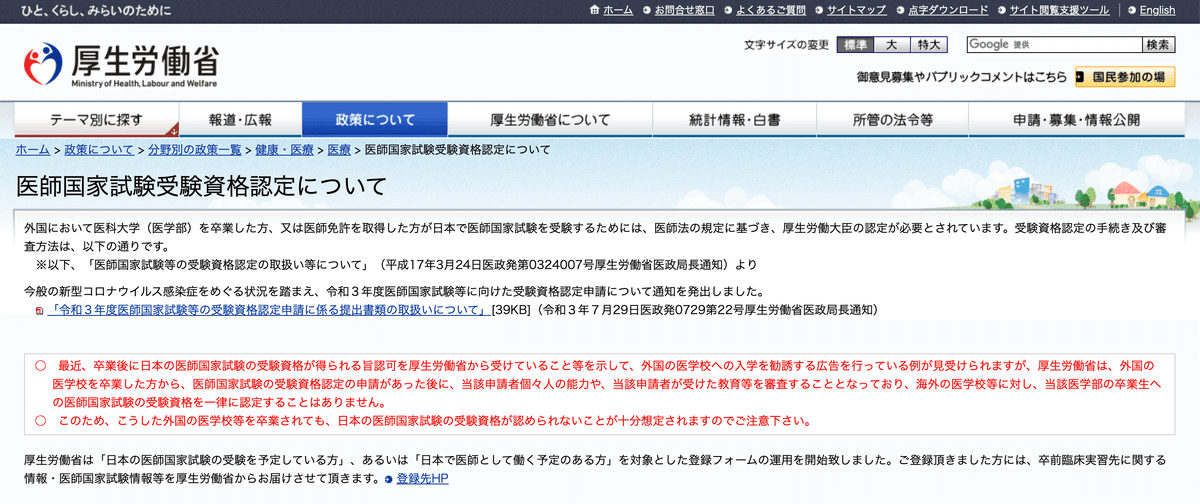Click the 医師国家試験受験資格認定について page heading
Screen dimensions: 1200x504
click(200, 186)
